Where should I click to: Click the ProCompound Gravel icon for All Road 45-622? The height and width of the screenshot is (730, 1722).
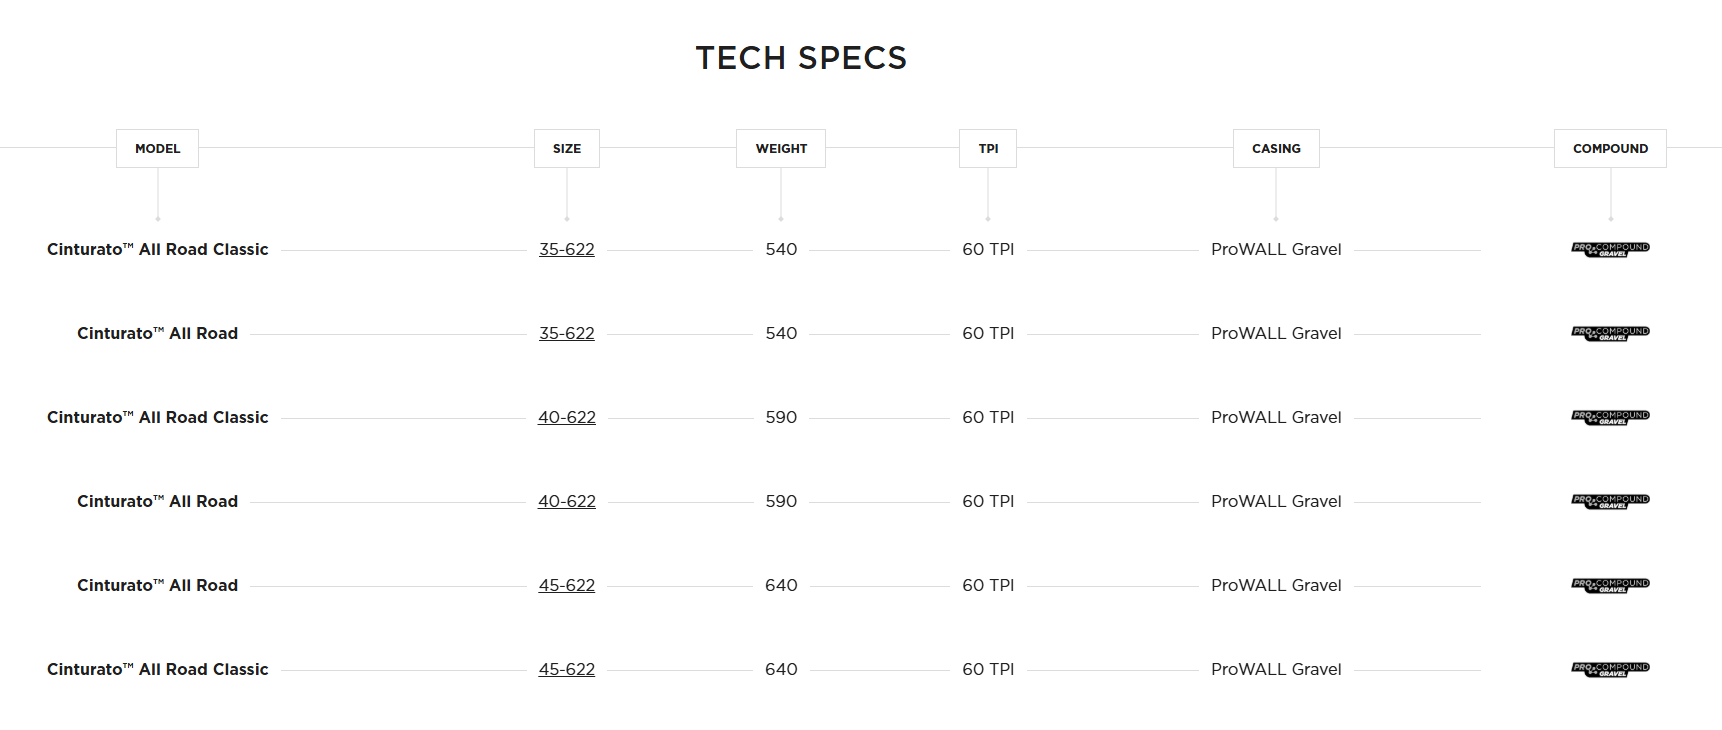tap(1610, 585)
